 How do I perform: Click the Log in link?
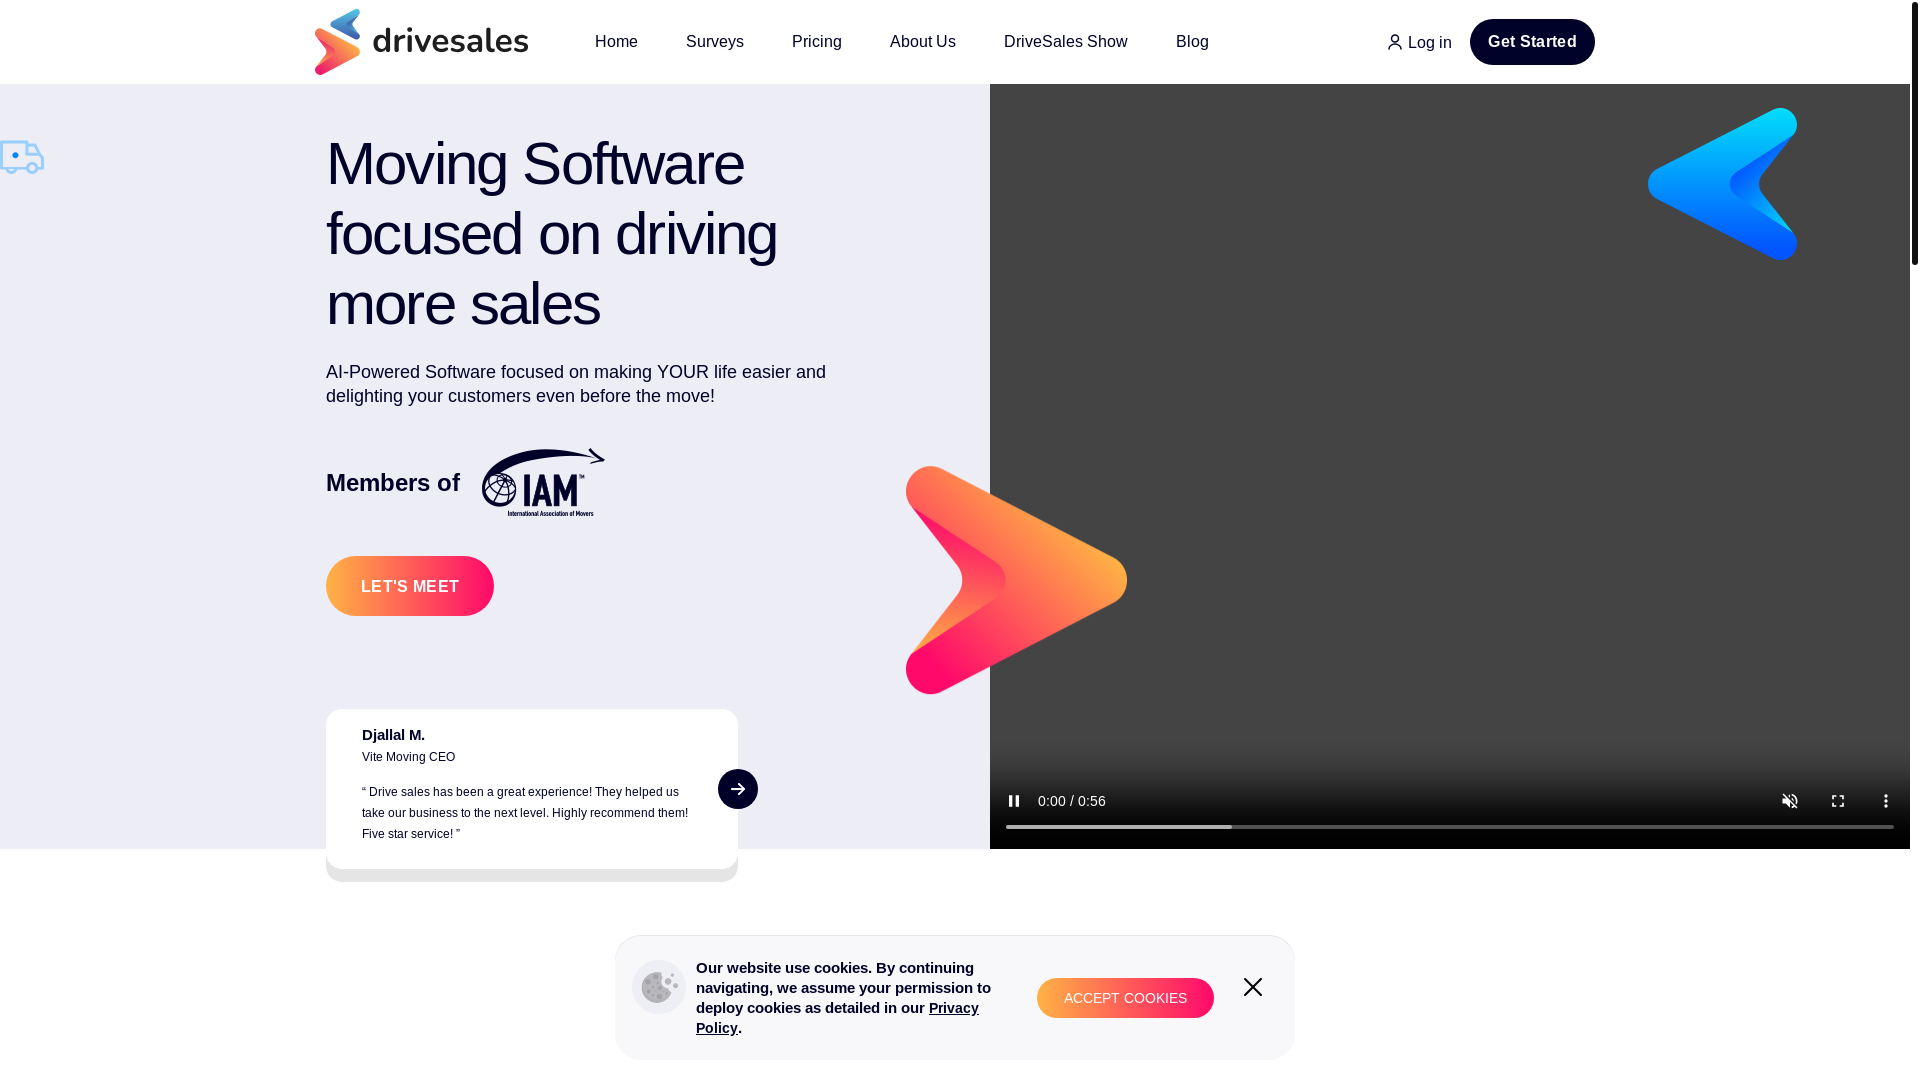pyautogui.click(x=1419, y=43)
